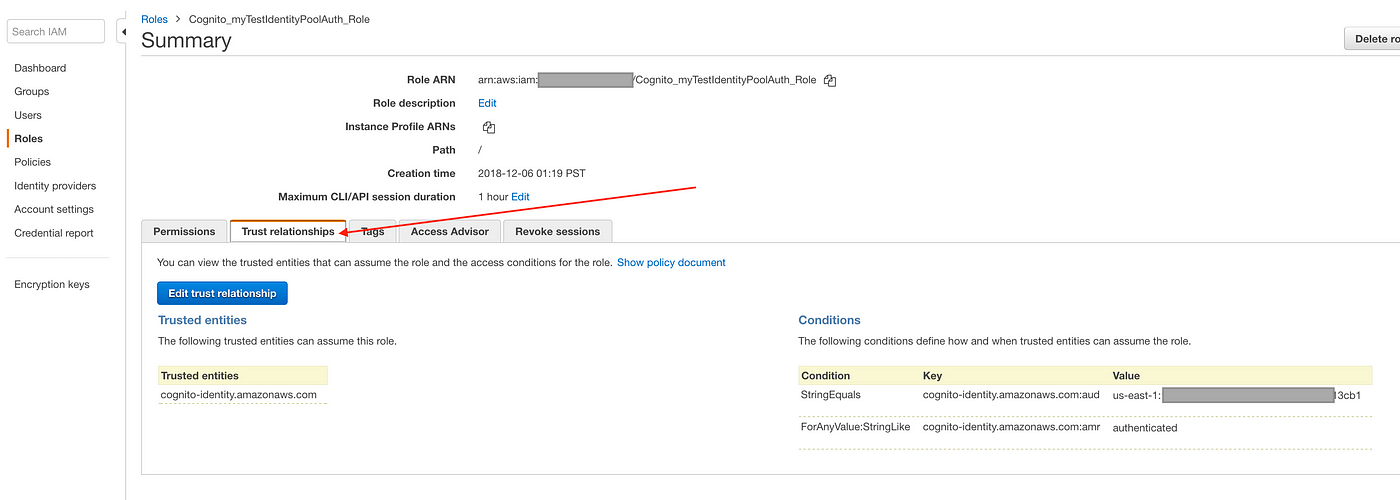The image size is (1400, 500).
Task: Open Encryption keys page
Action: pos(52,285)
